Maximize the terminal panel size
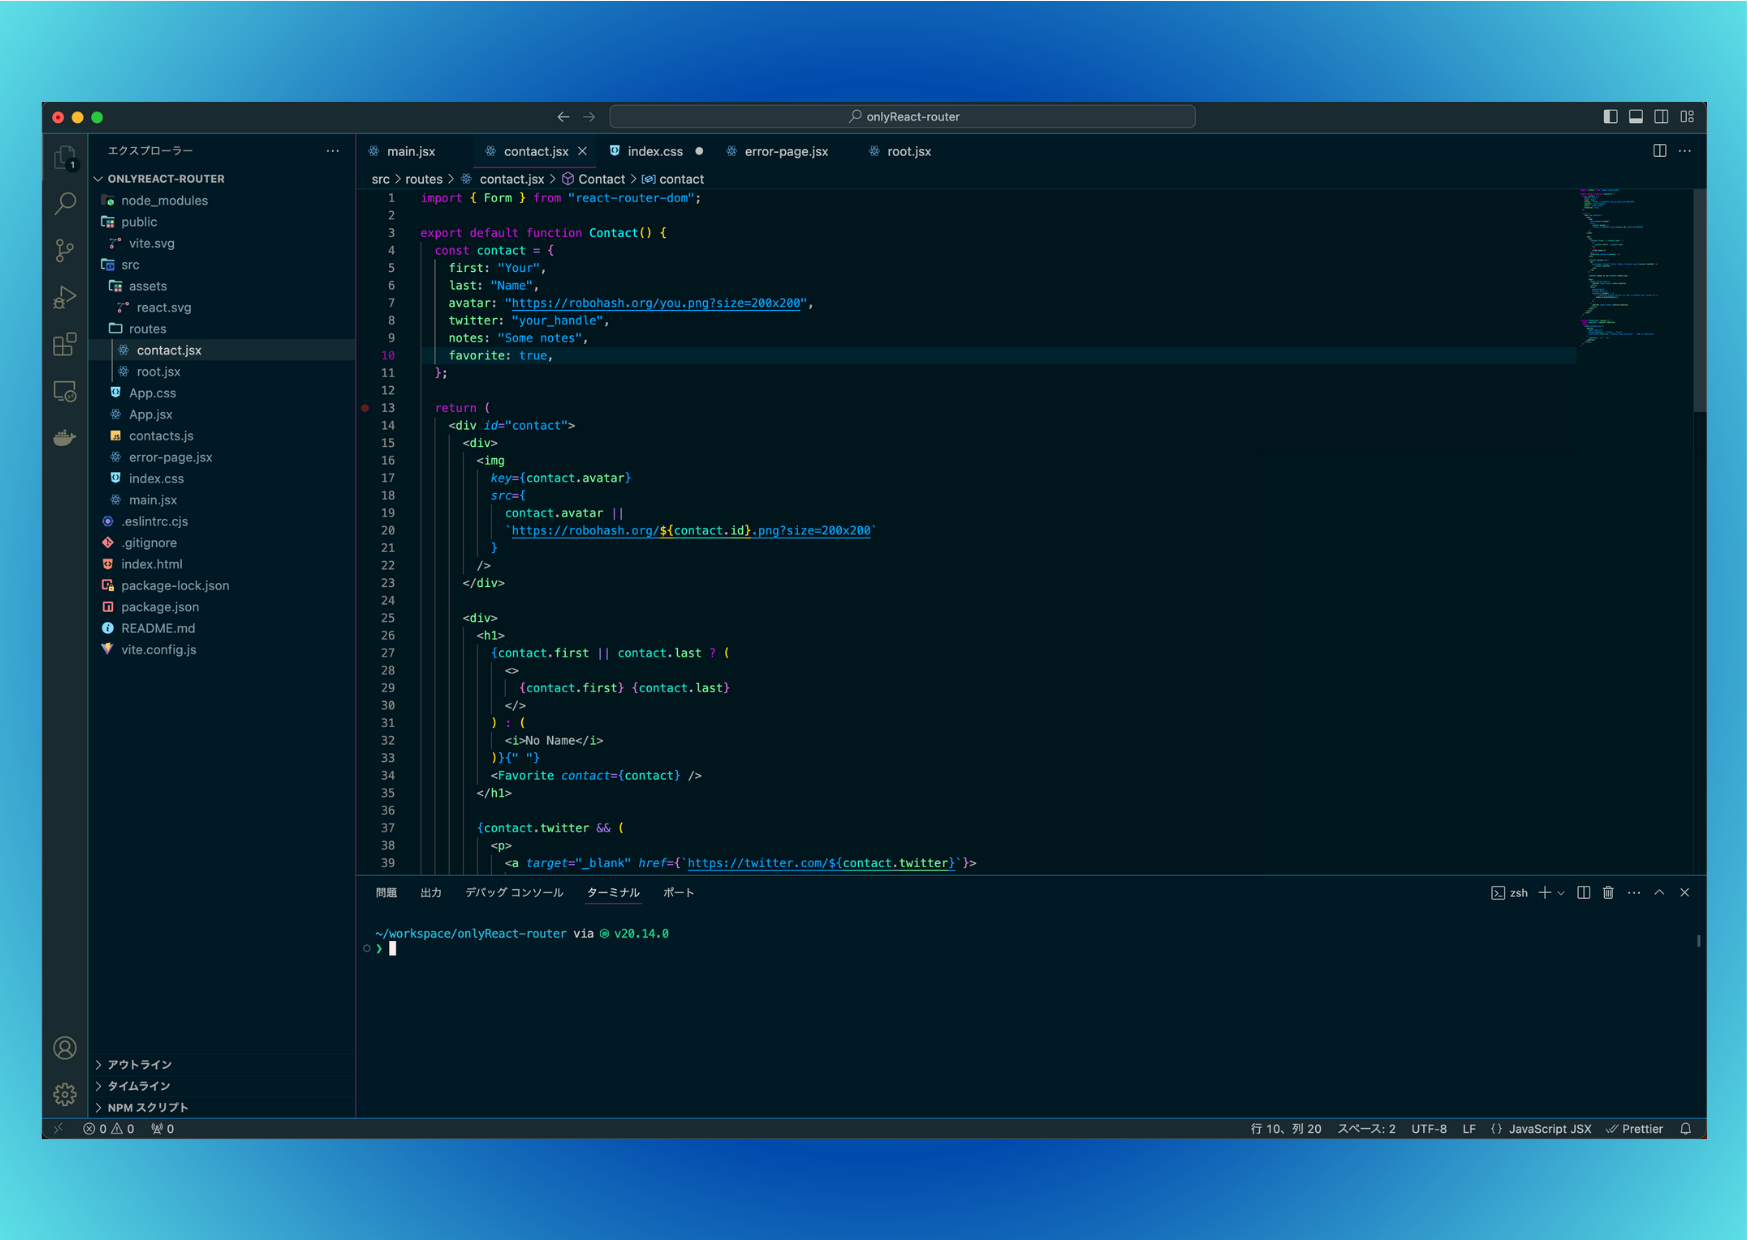The image size is (1748, 1240). 1660,893
